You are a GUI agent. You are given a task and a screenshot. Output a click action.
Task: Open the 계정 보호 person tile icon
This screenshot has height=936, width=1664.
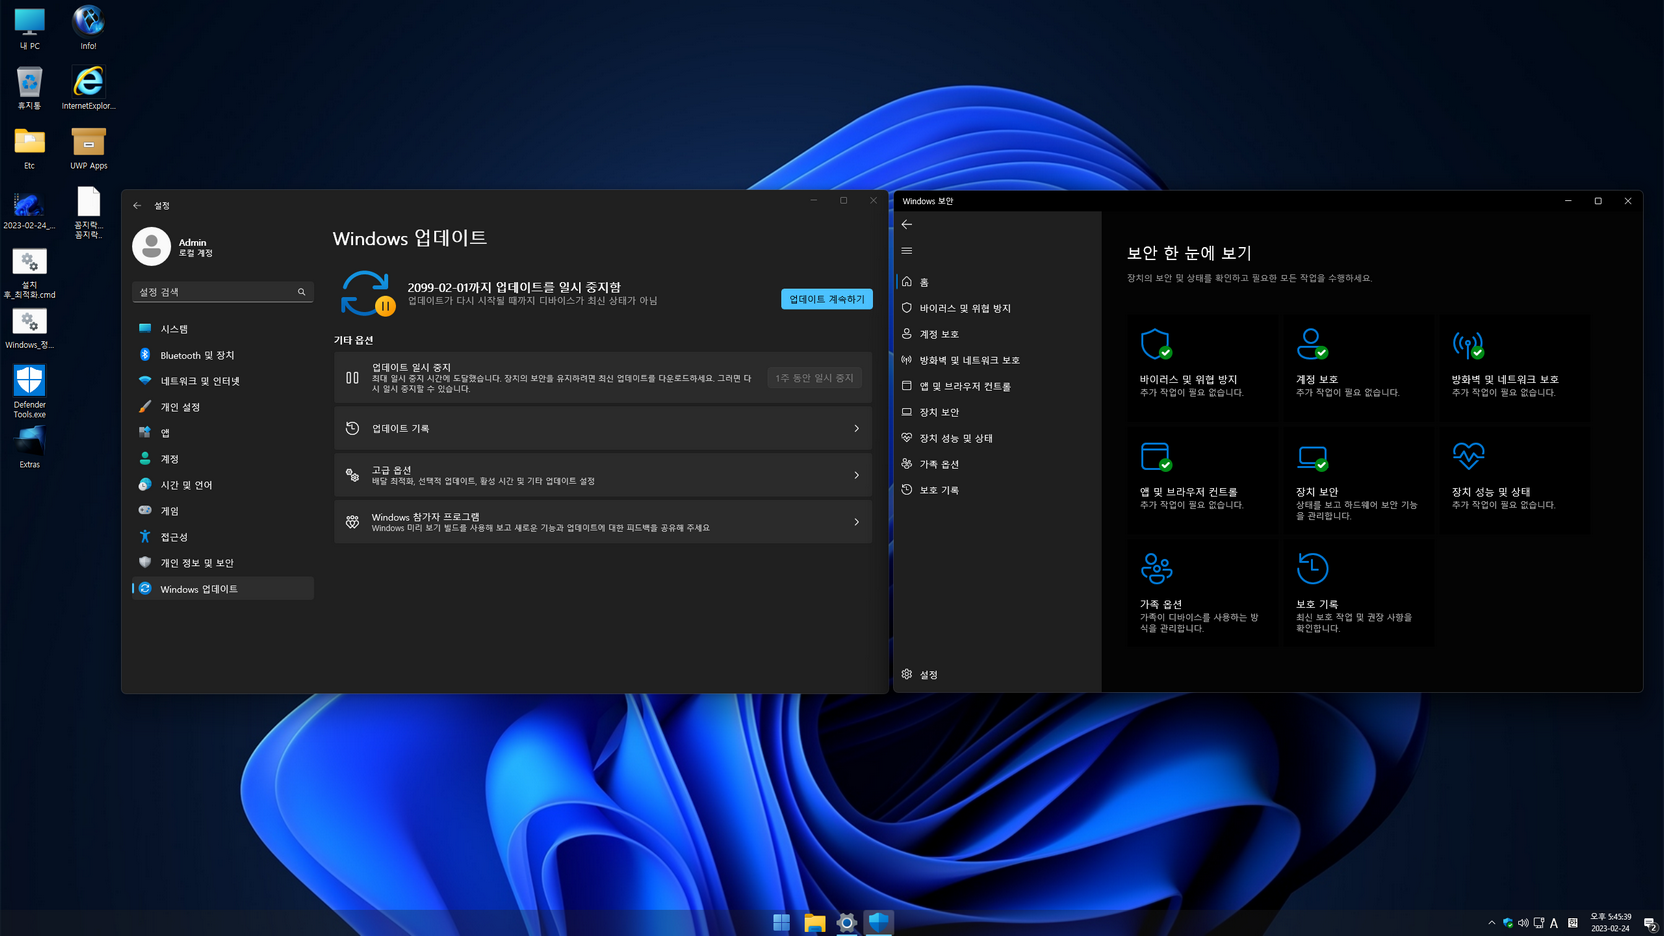coord(1312,344)
